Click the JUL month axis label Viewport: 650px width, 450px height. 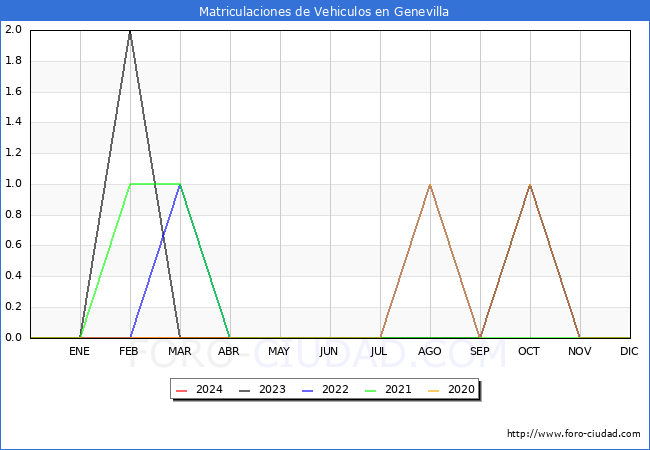(x=379, y=351)
